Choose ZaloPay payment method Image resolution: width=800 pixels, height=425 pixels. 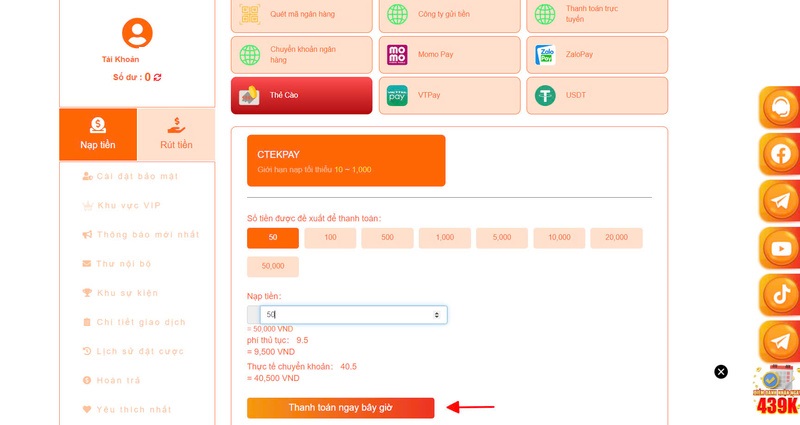point(597,55)
